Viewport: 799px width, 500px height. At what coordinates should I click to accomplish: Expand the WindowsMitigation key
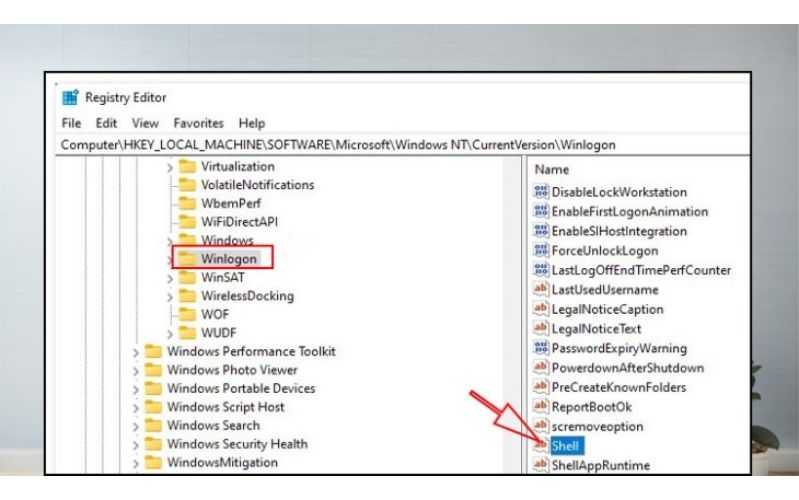click(x=136, y=463)
